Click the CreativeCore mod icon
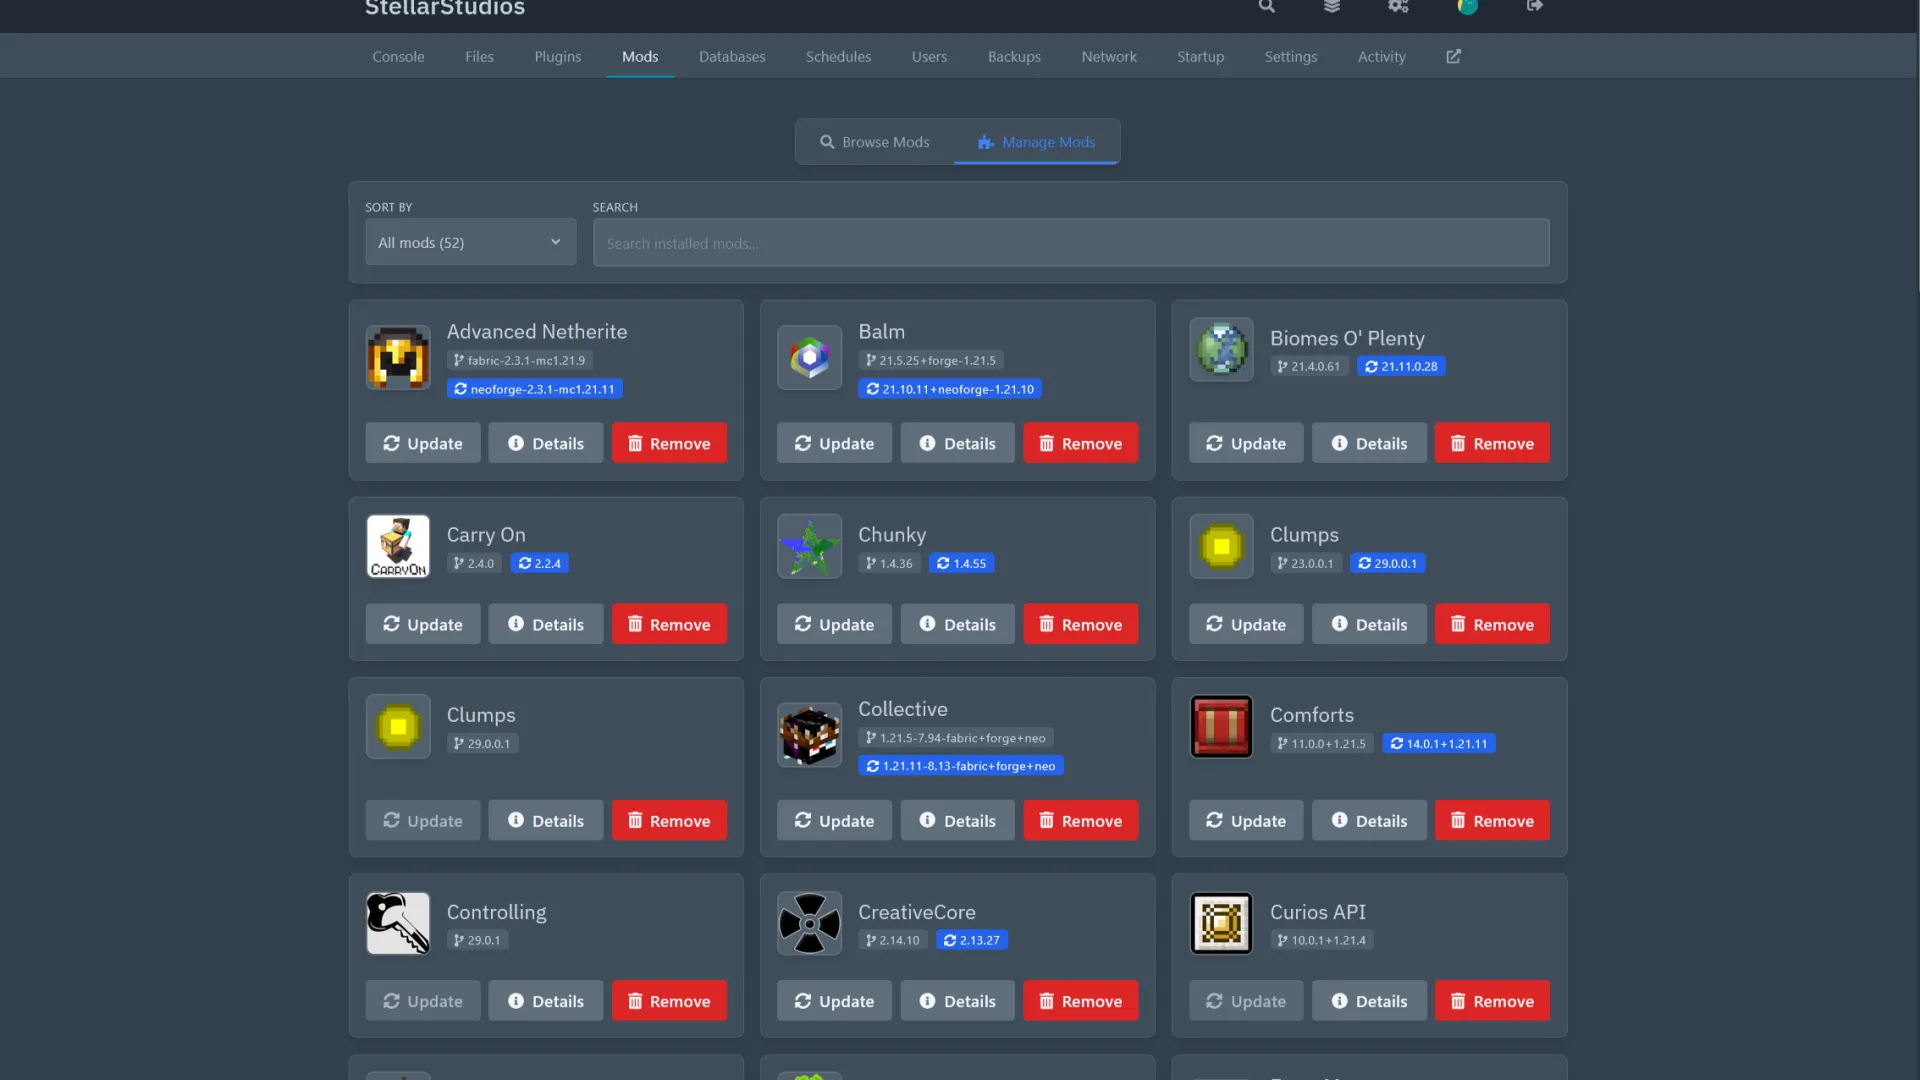 [x=809, y=923]
